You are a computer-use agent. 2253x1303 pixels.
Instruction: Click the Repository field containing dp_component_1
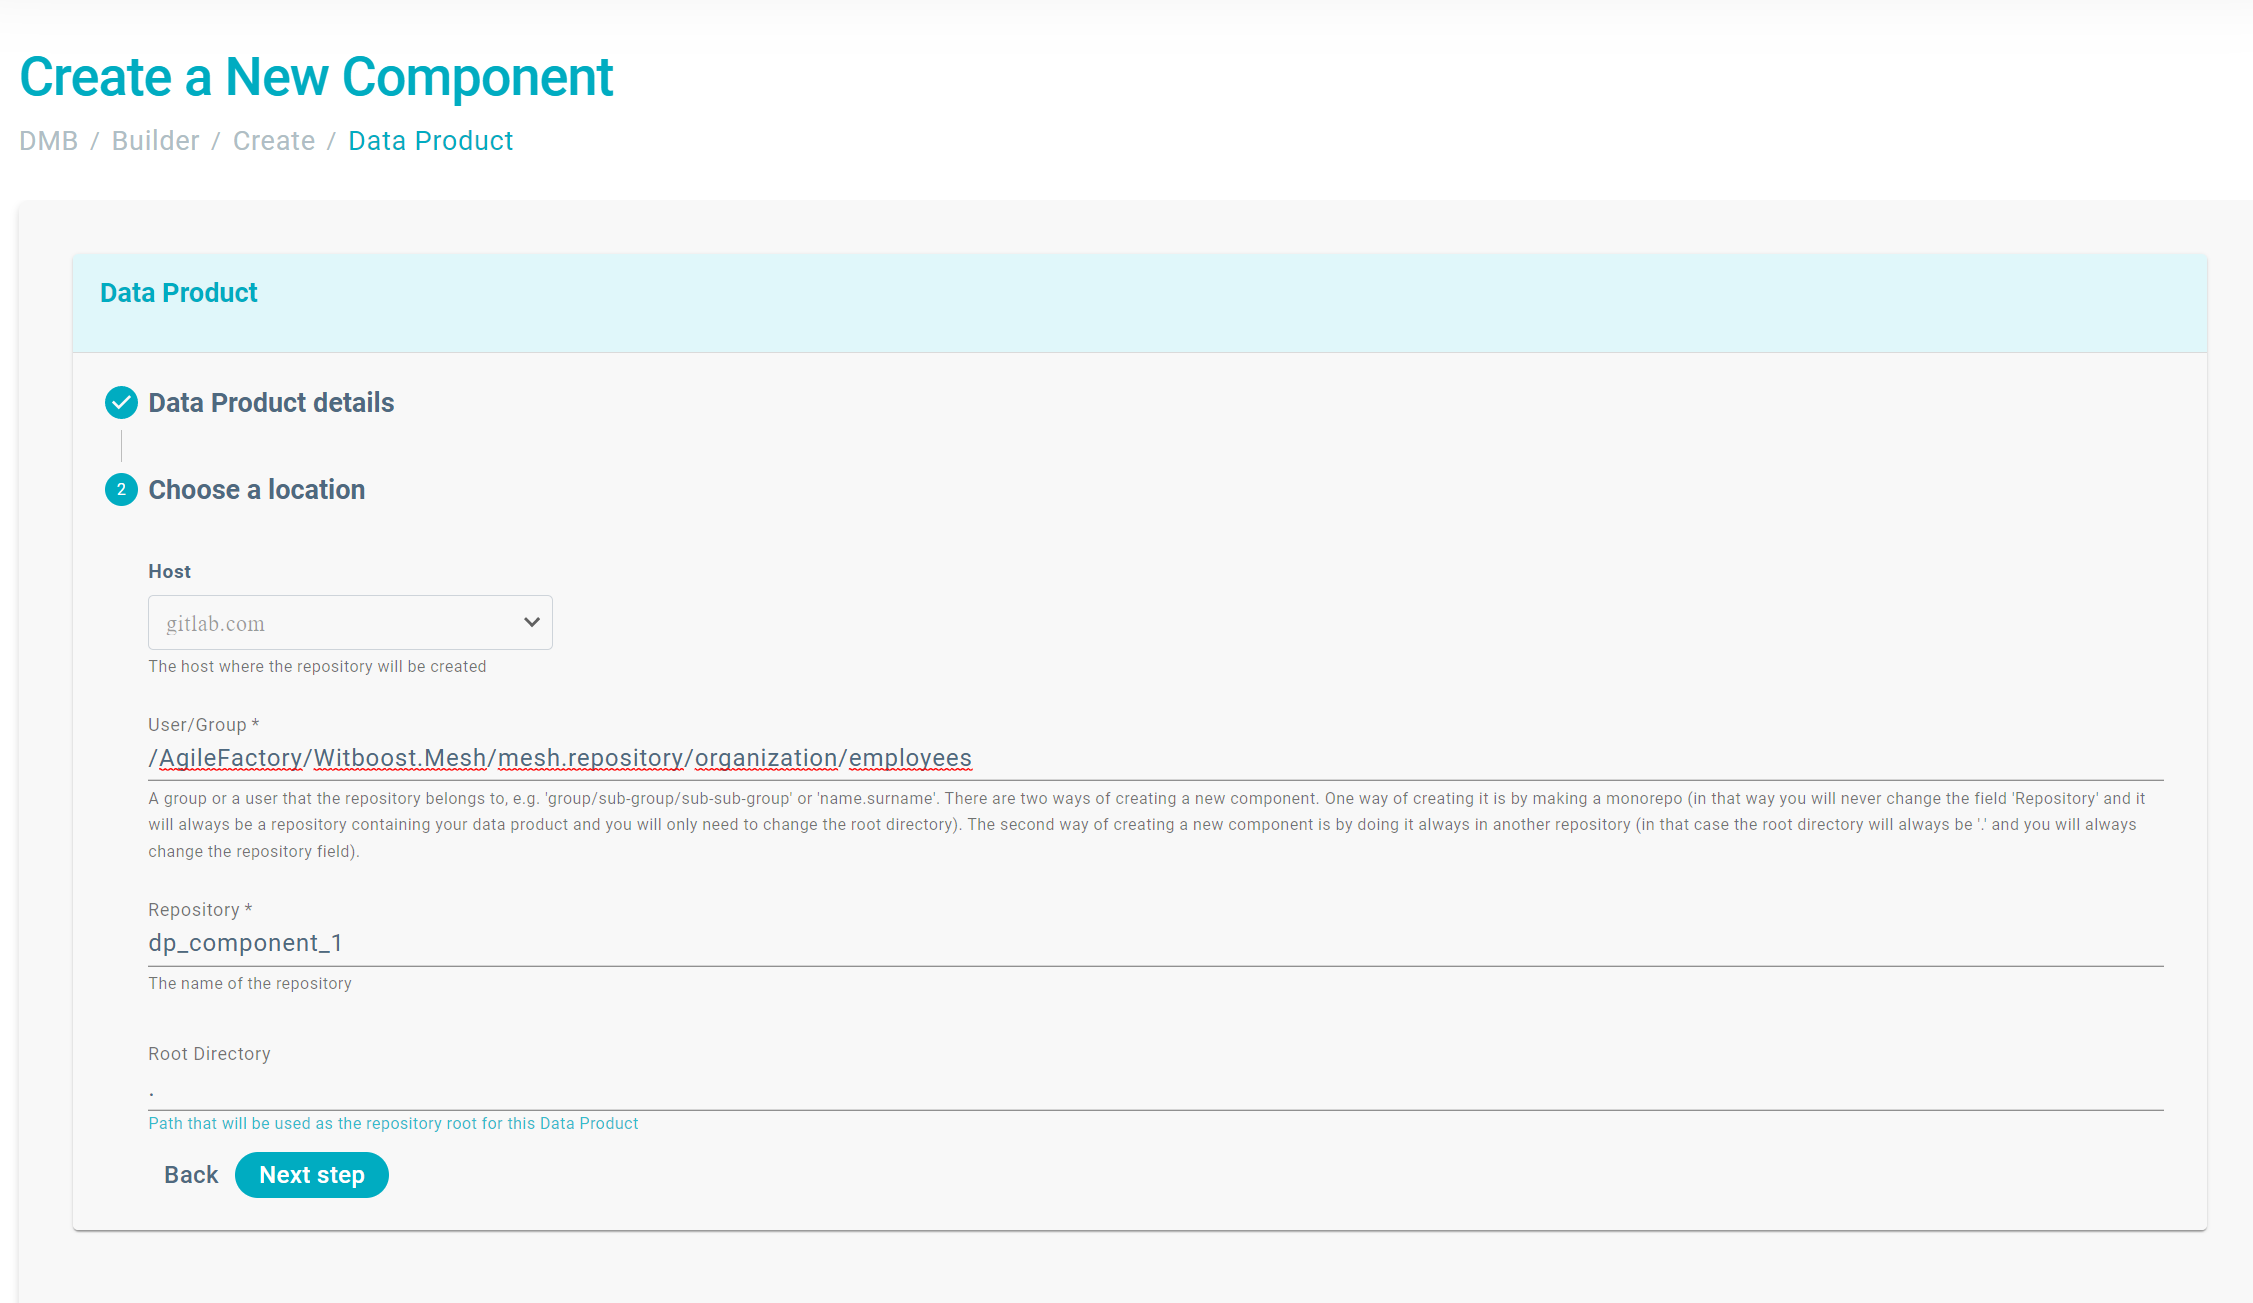click(x=1156, y=943)
